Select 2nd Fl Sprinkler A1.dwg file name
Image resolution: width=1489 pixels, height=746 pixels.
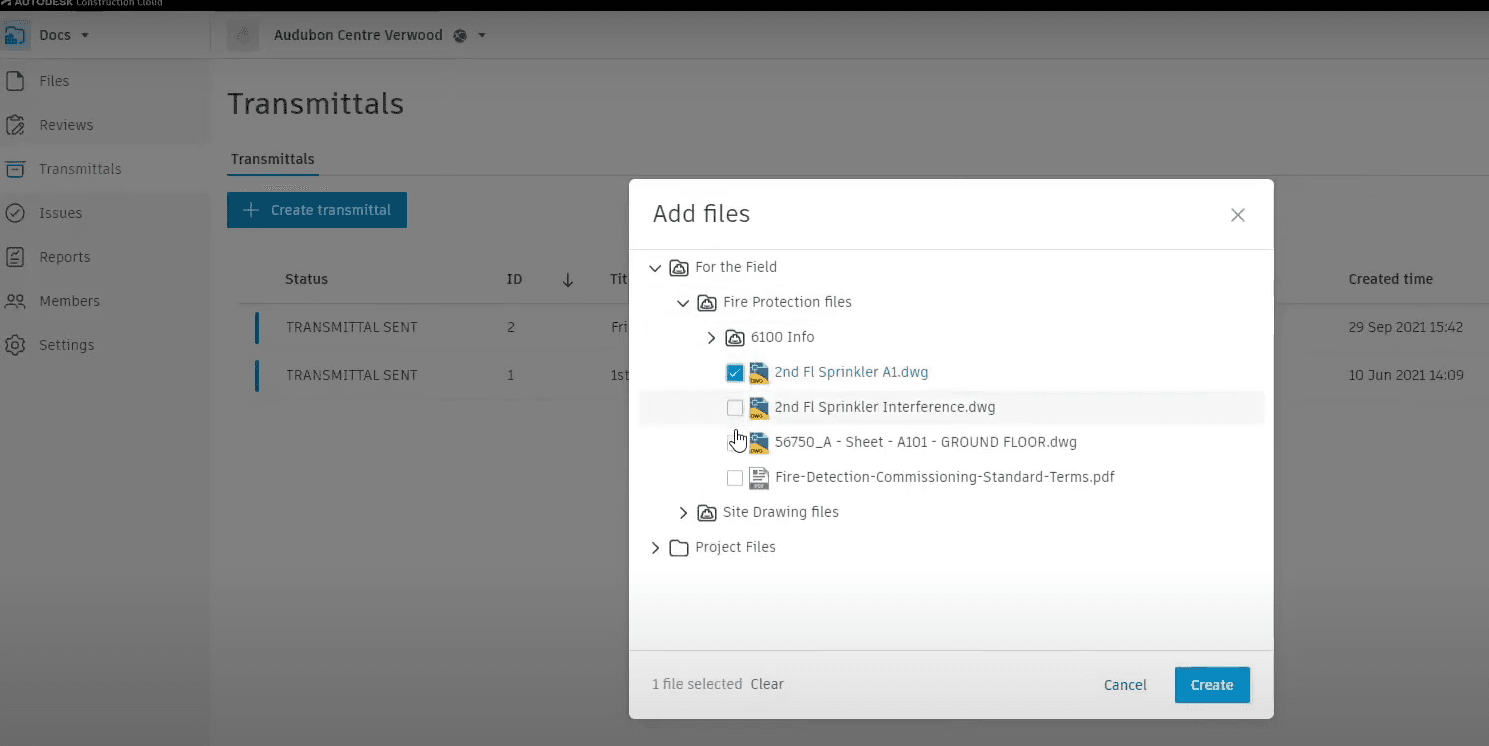point(851,372)
